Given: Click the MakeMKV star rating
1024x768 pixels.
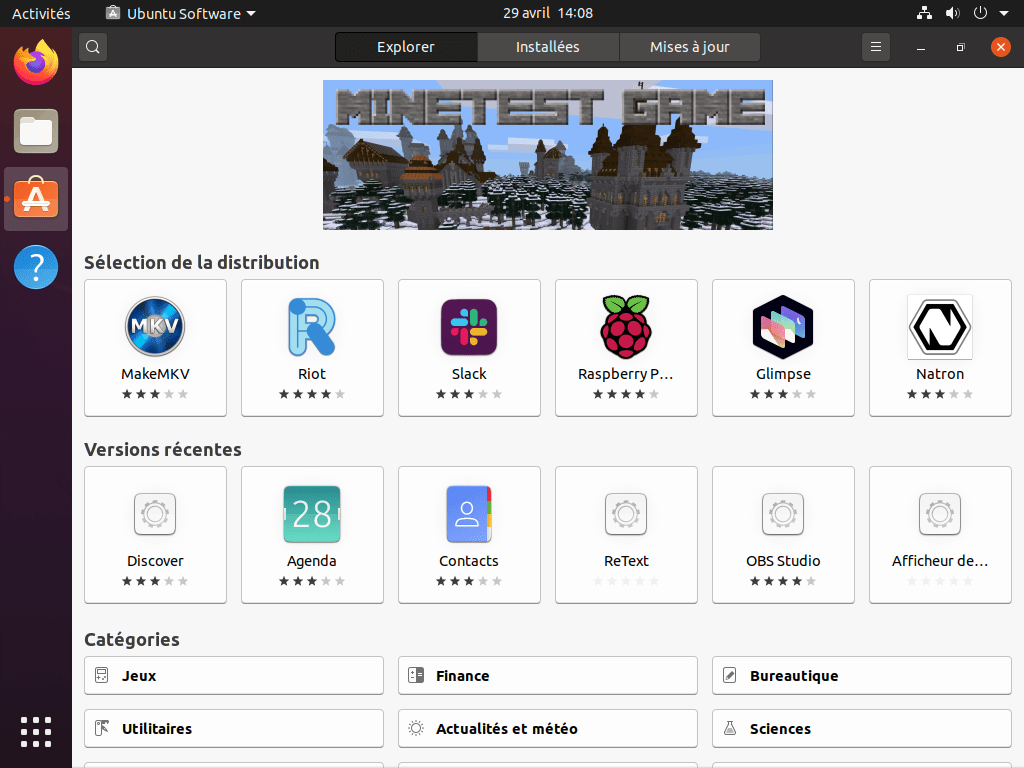Looking at the screenshot, I should coord(155,394).
